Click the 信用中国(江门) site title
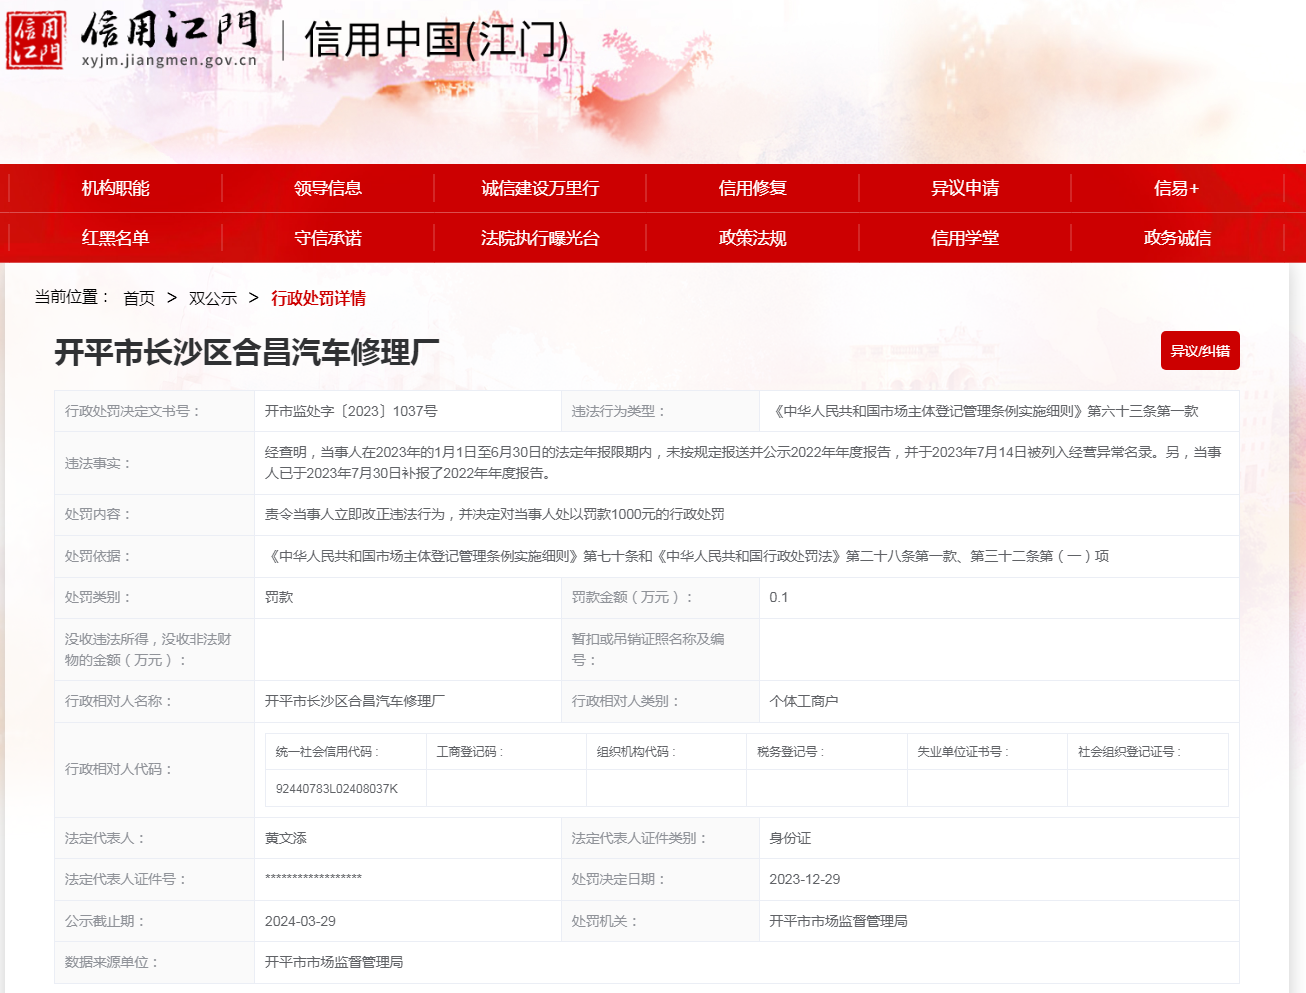The width and height of the screenshot is (1306, 993). (436, 40)
